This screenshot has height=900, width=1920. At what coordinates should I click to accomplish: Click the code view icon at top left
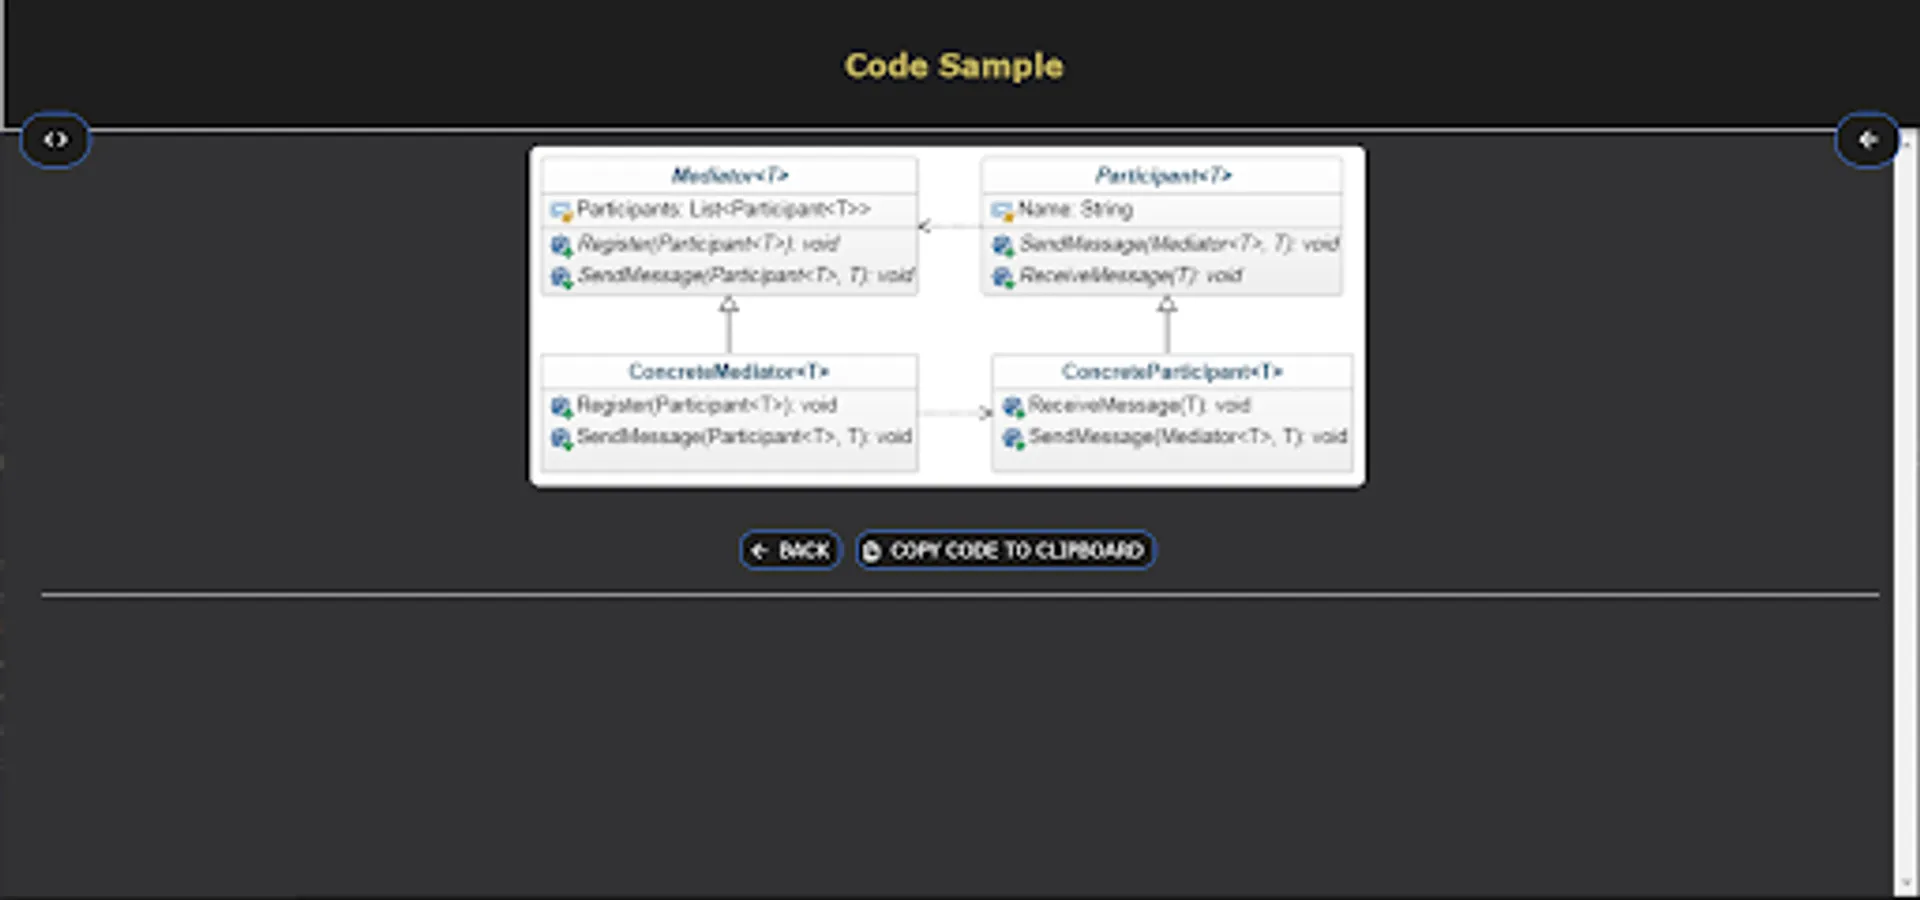tap(56, 140)
